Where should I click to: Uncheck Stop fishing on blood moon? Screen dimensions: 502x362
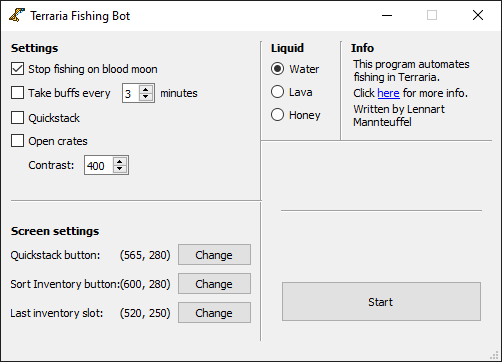[x=17, y=69]
